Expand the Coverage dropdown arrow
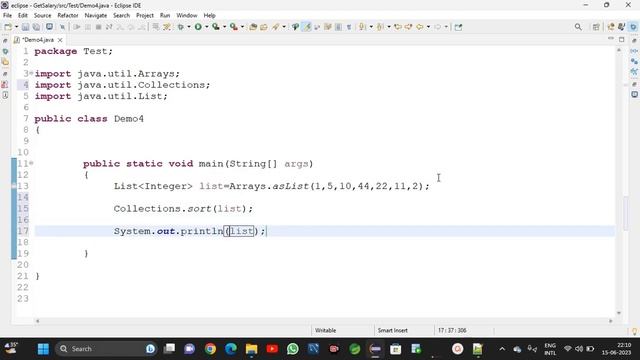 coord(224,27)
